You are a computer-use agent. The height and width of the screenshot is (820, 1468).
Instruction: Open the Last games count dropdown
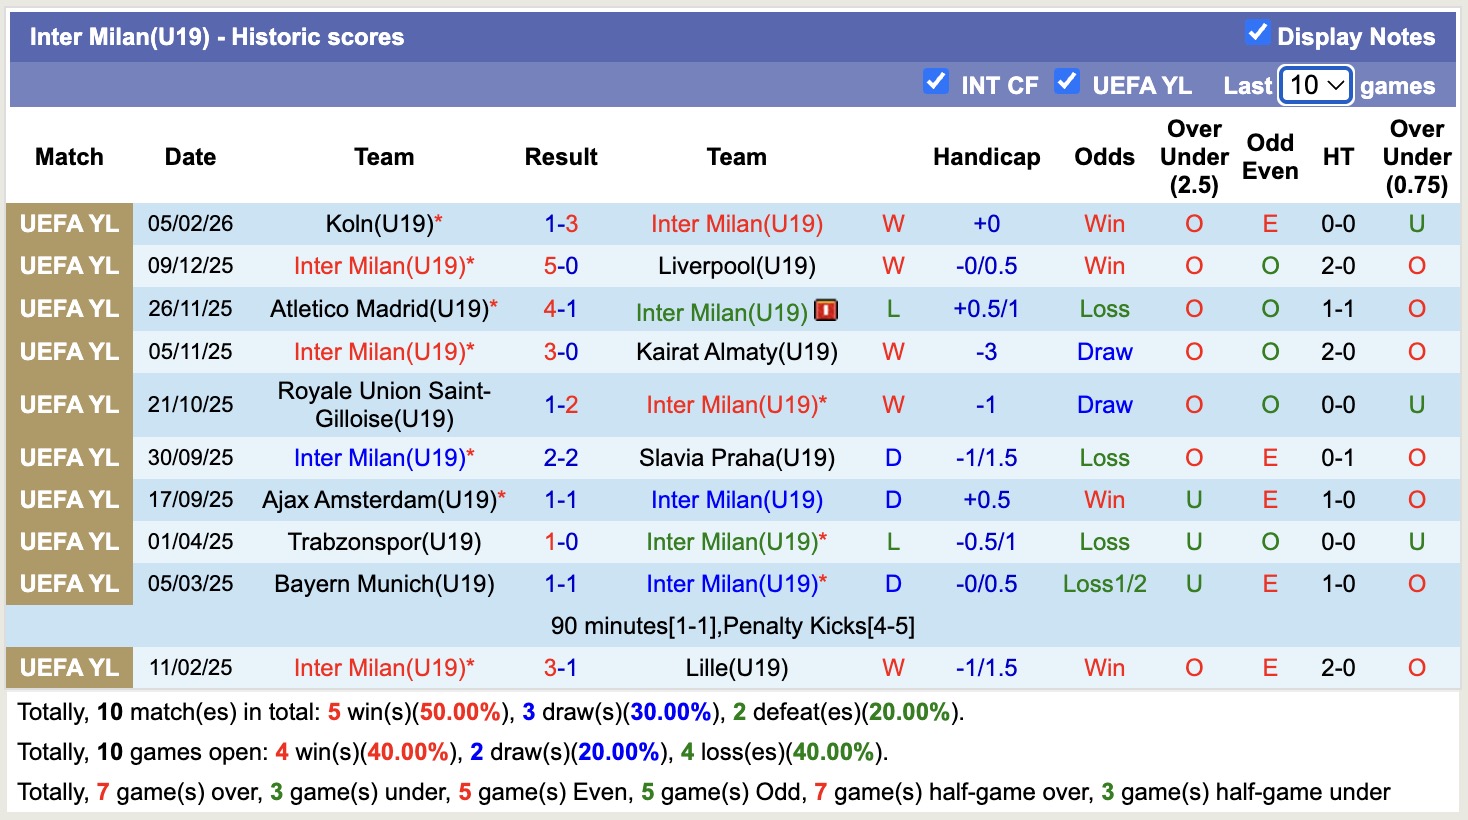(1316, 86)
